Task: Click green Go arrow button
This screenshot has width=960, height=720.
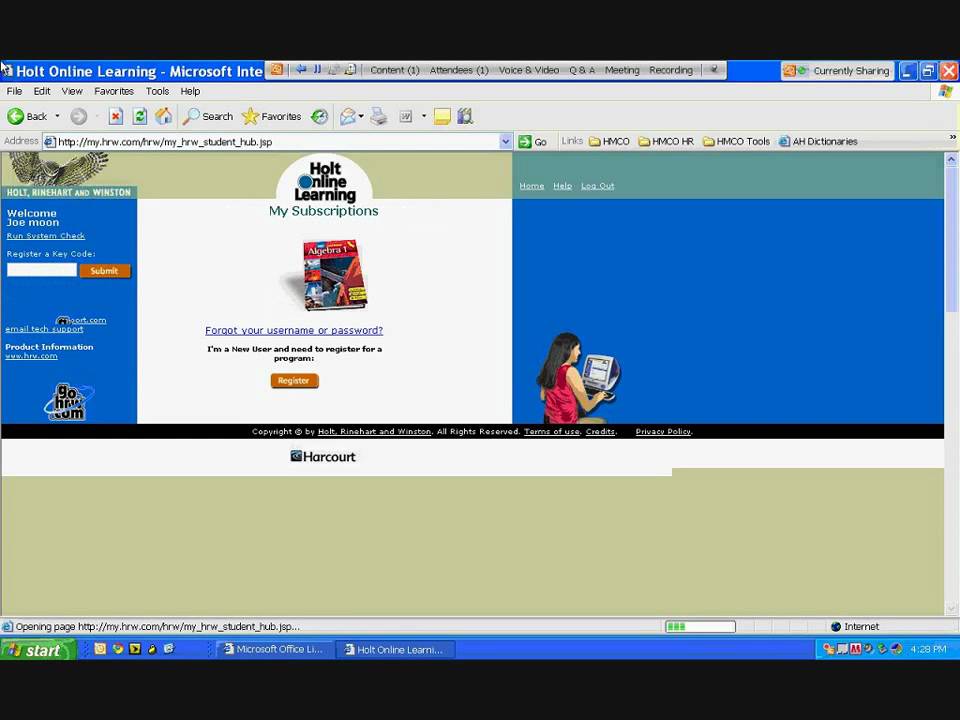Action: tap(533, 141)
